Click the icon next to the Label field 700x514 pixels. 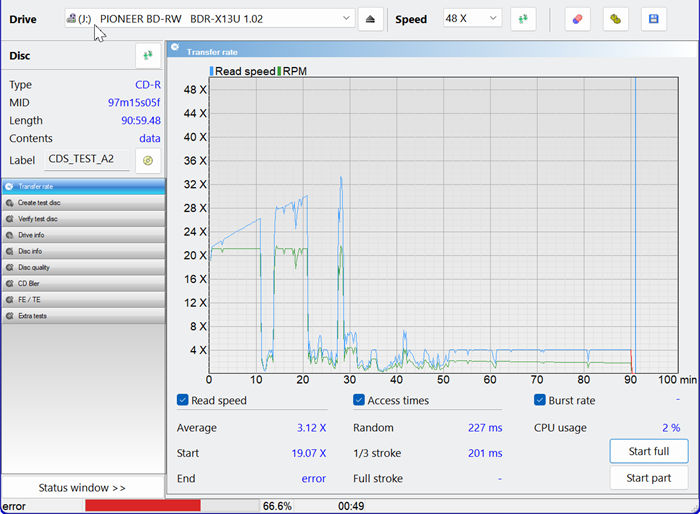148,160
